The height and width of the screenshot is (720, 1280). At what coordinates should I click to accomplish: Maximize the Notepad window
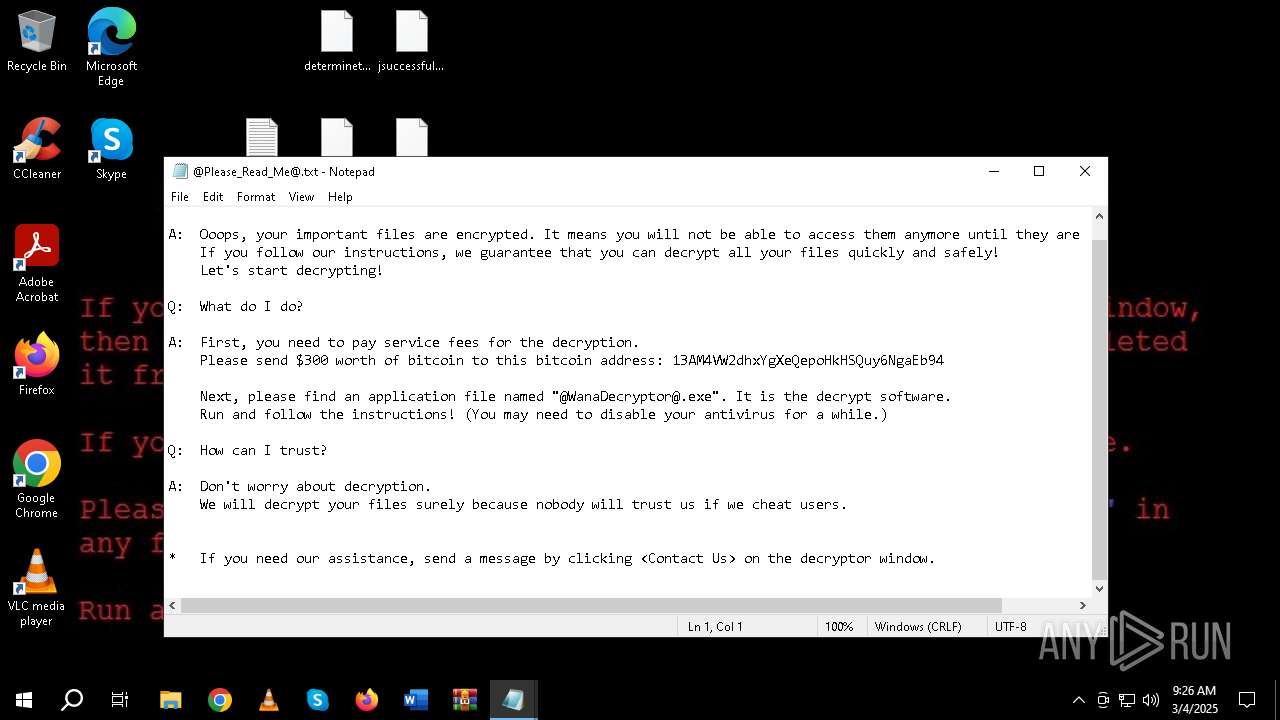coord(1039,172)
